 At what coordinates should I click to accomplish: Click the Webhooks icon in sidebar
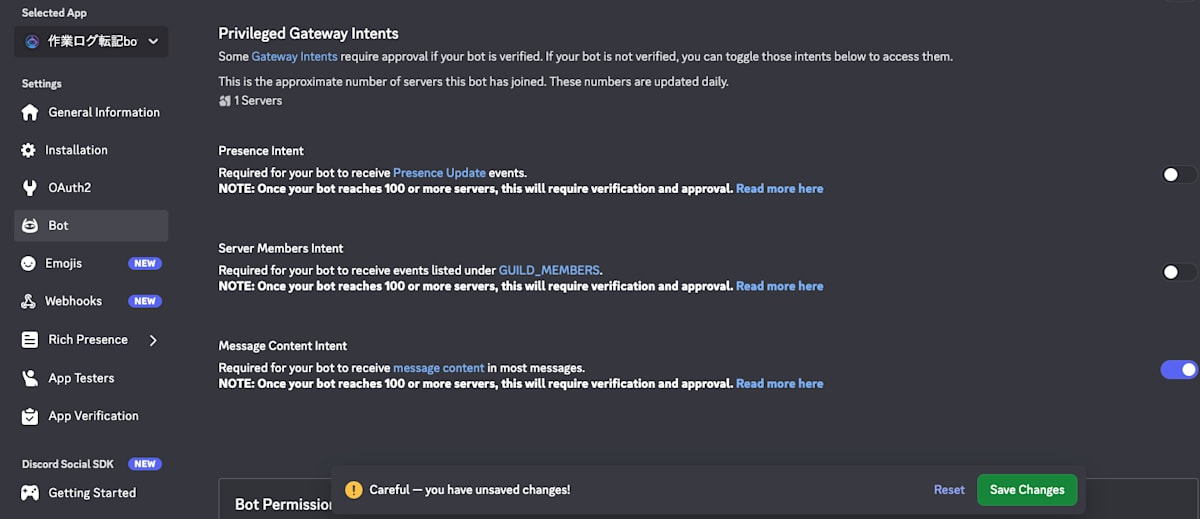(28, 301)
